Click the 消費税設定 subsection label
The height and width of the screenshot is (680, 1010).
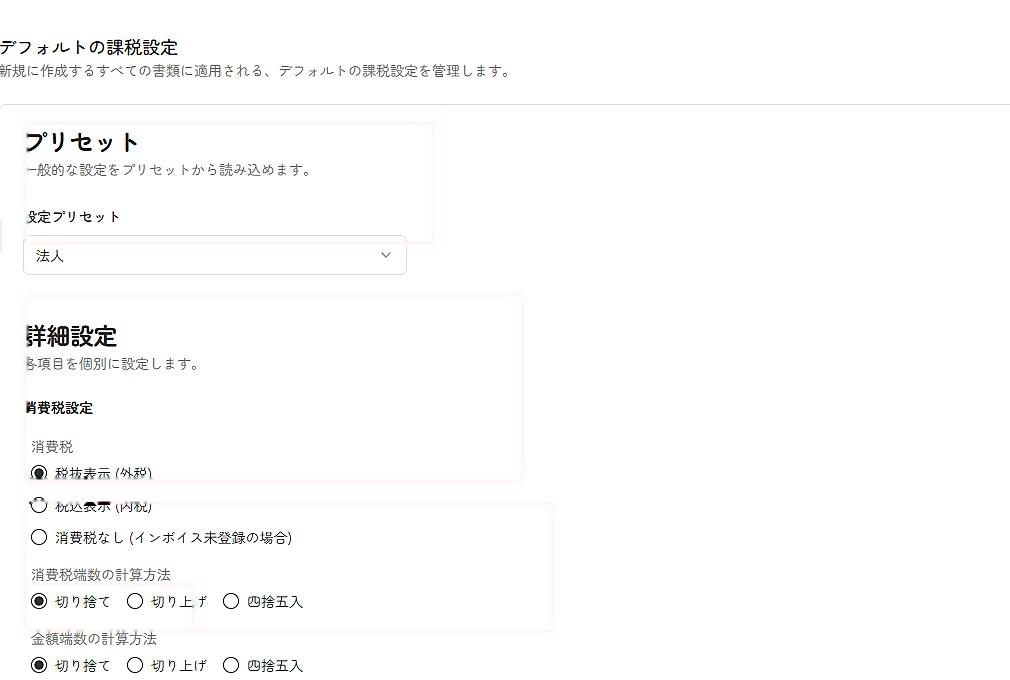pos(59,407)
